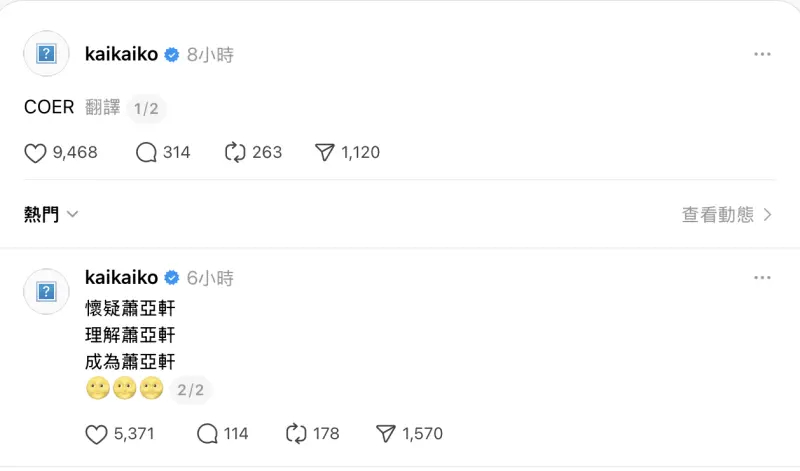Open more options menu on second post
The image size is (800, 471).
pyautogui.click(x=762, y=277)
